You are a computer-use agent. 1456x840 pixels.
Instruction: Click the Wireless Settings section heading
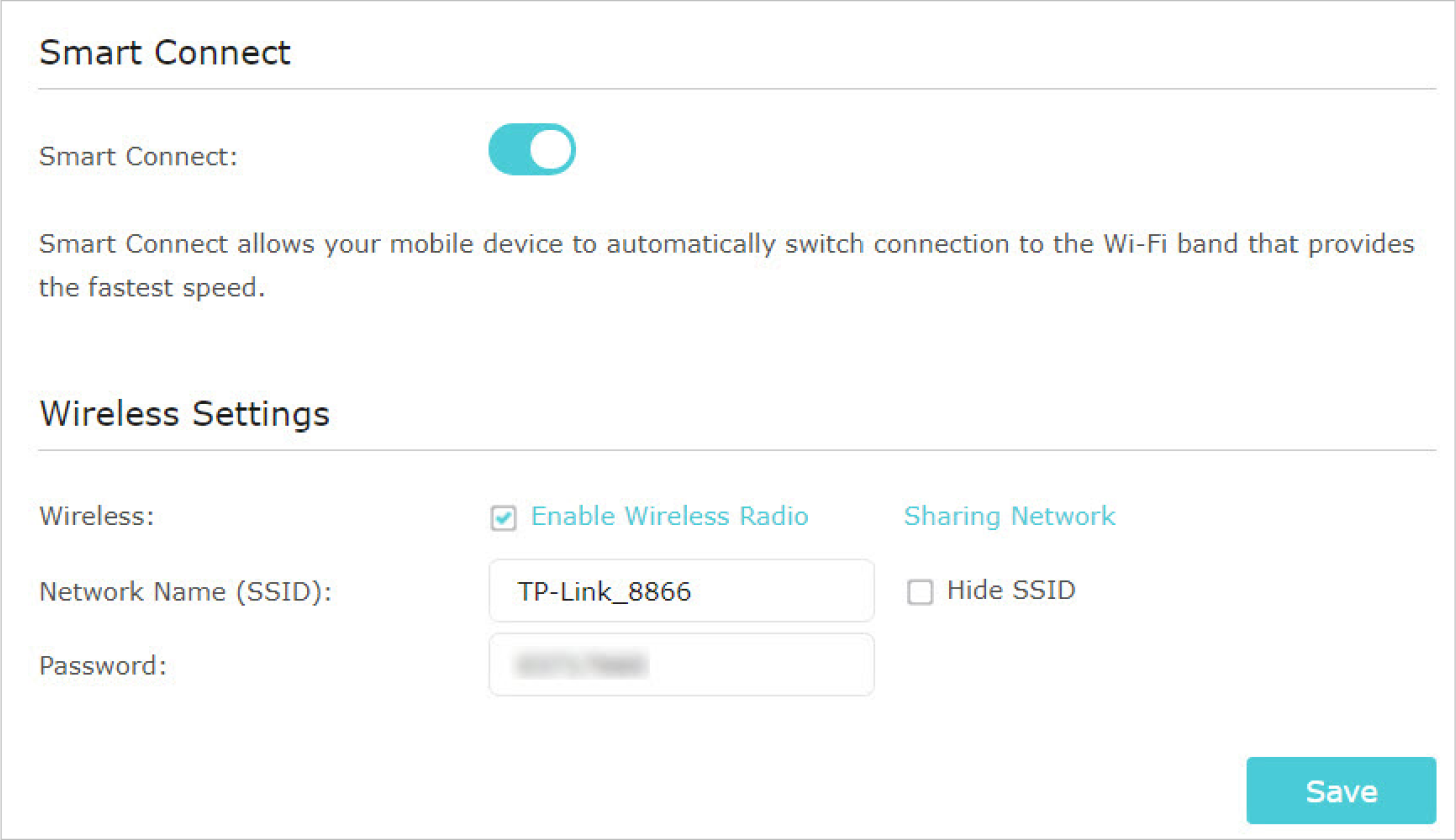(x=184, y=413)
